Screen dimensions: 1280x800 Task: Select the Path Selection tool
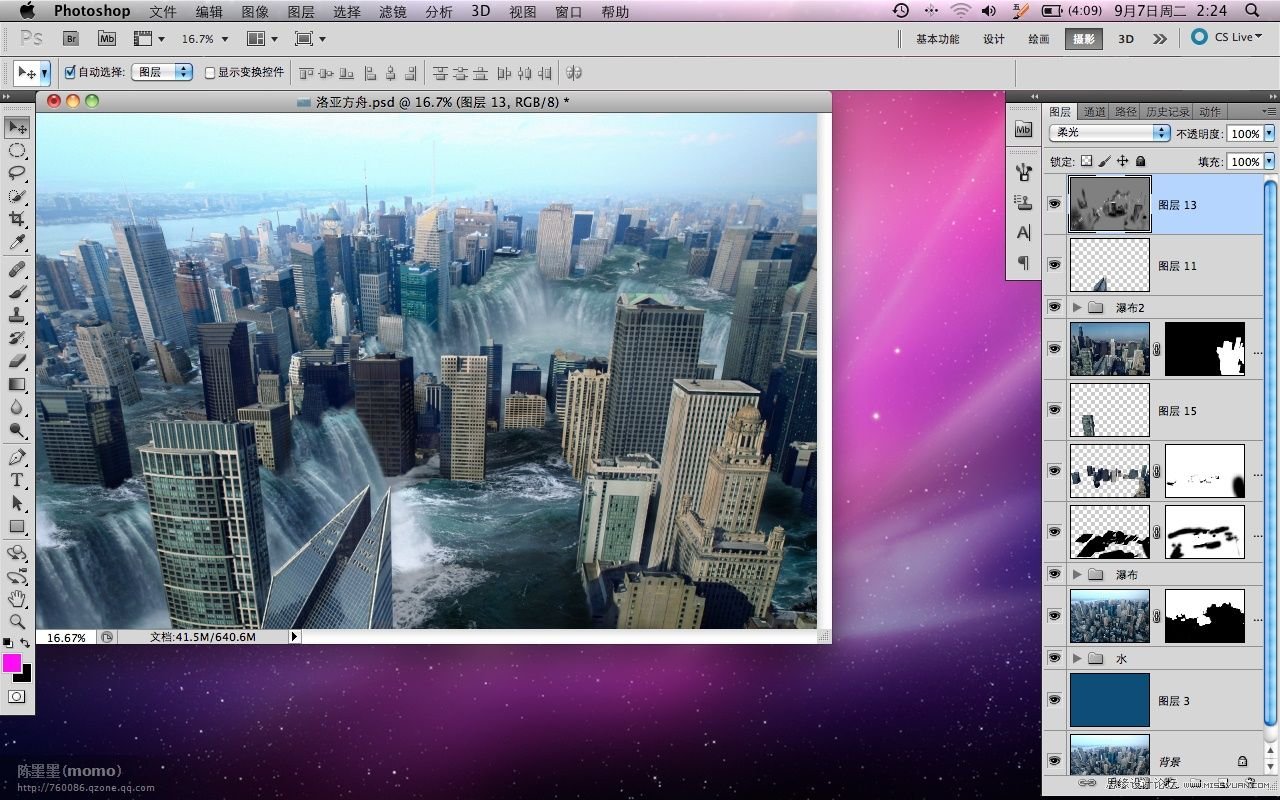point(17,503)
